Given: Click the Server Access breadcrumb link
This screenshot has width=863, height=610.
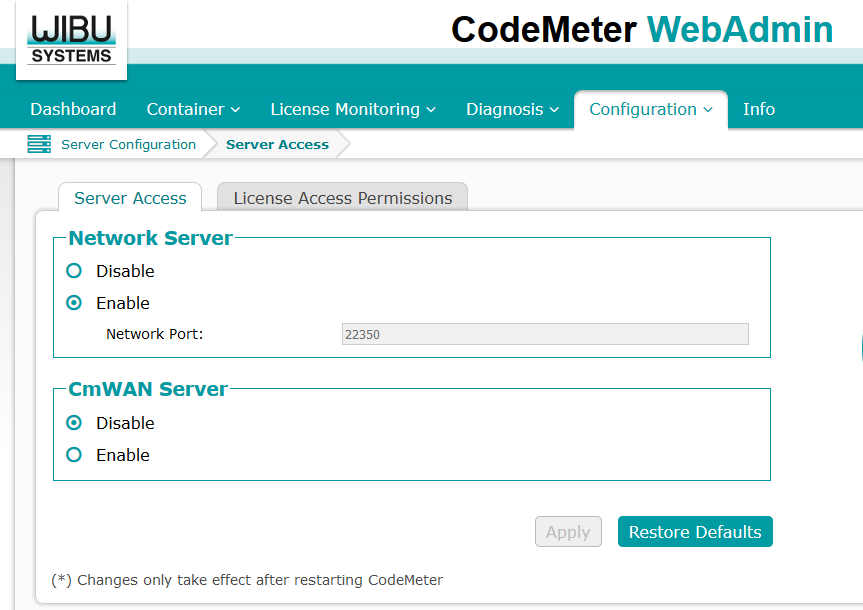Looking at the screenshot, I should tap(277, 144).
